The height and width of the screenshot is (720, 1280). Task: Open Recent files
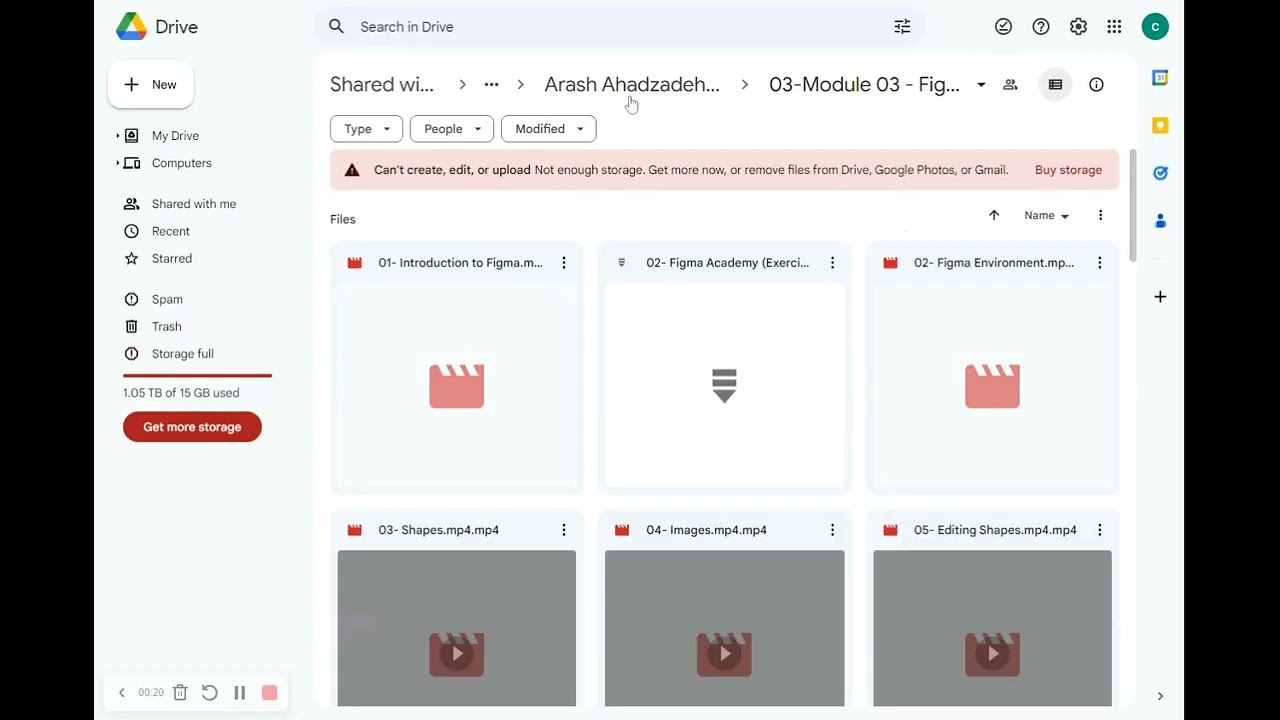click(170, 231)
